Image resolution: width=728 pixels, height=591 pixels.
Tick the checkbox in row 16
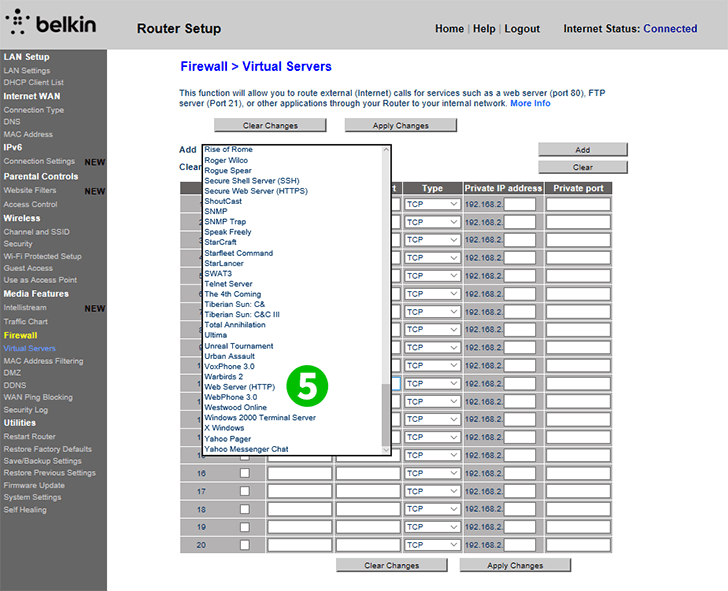click(x=245, y=473)
